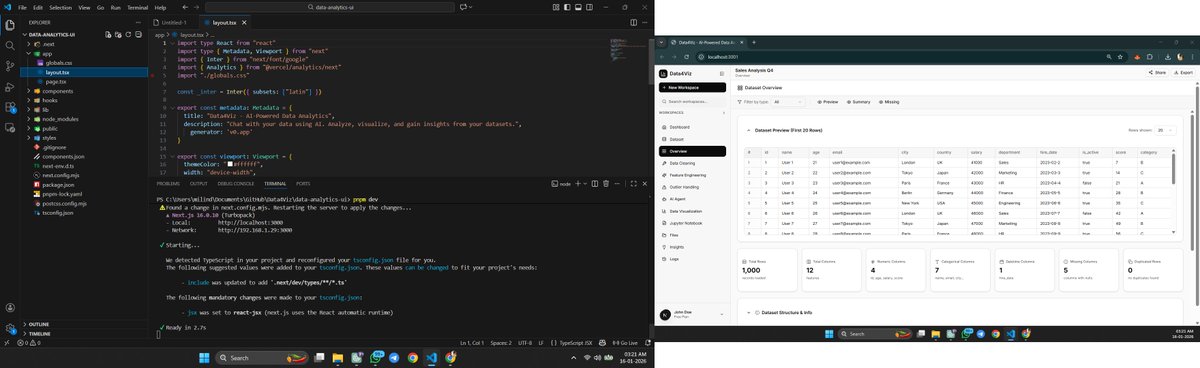Open Edit menu in VS Code

(x=38, y=7)
